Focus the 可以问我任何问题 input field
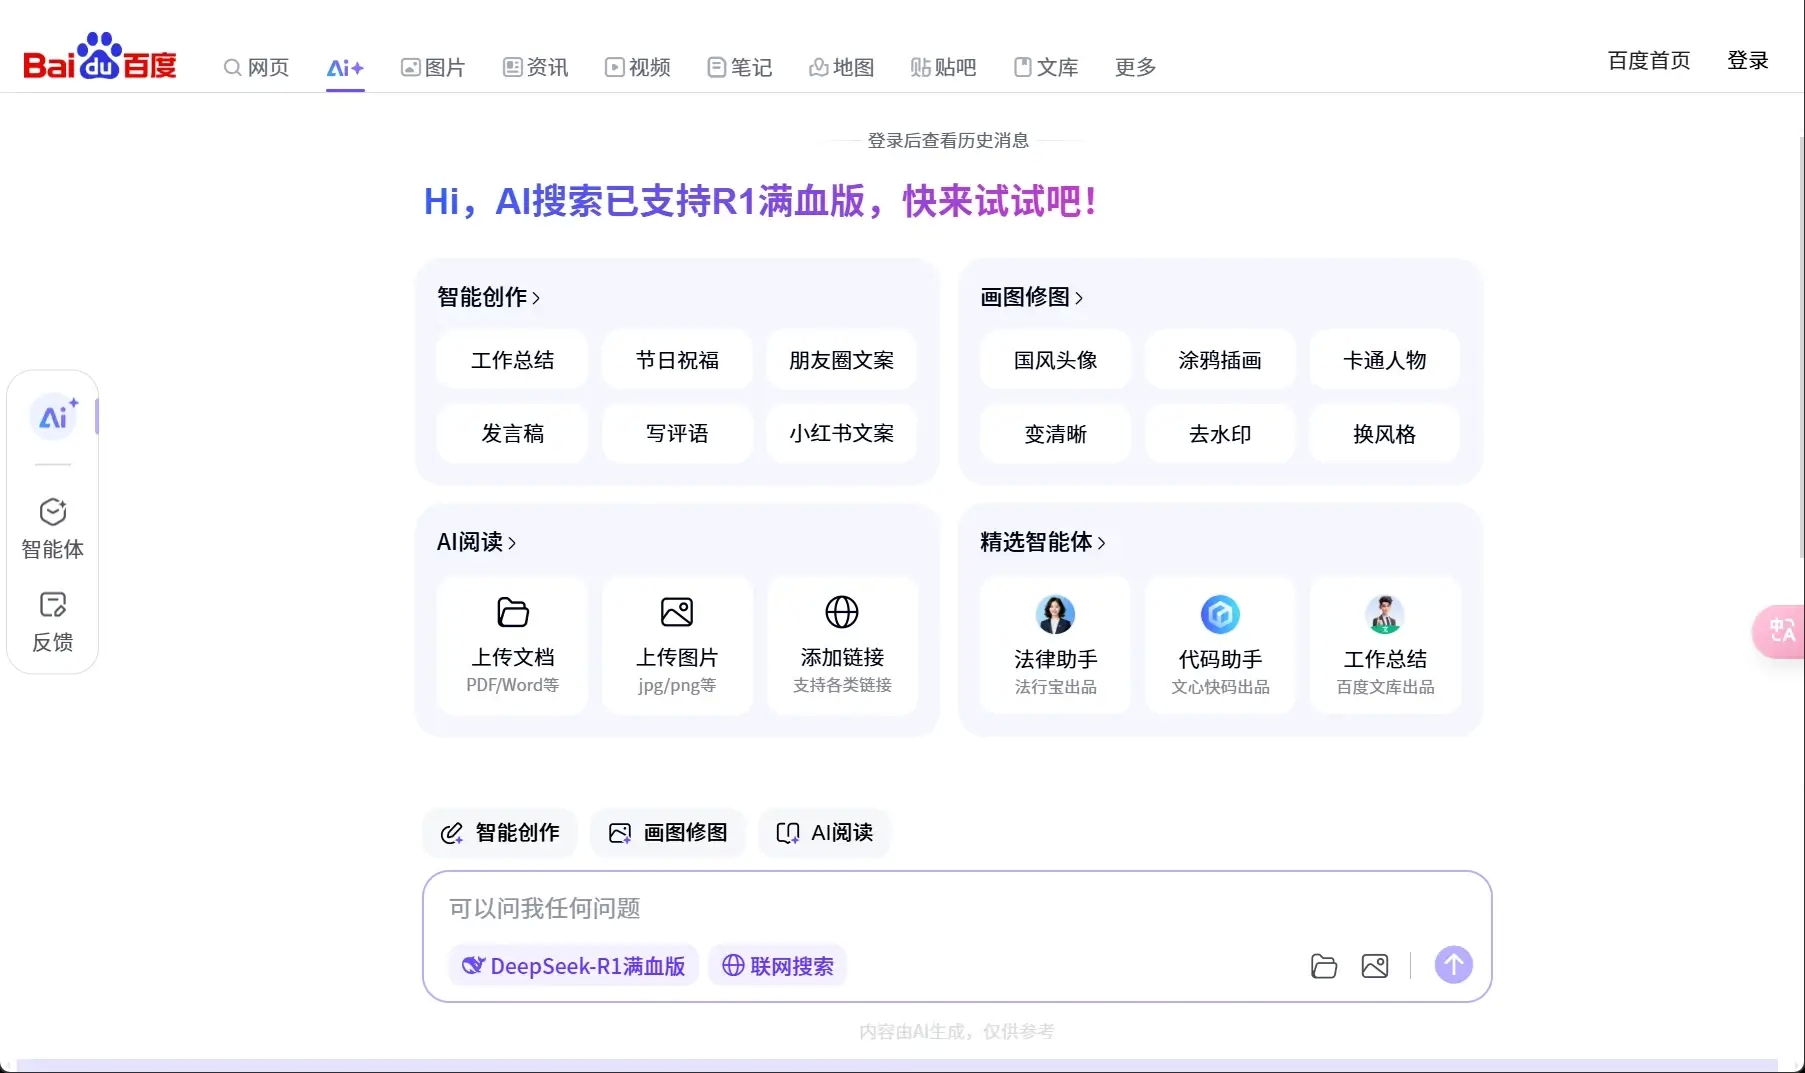Image resolution: width=1805 pixels, height=1073 pixels. tap(957, 908)
